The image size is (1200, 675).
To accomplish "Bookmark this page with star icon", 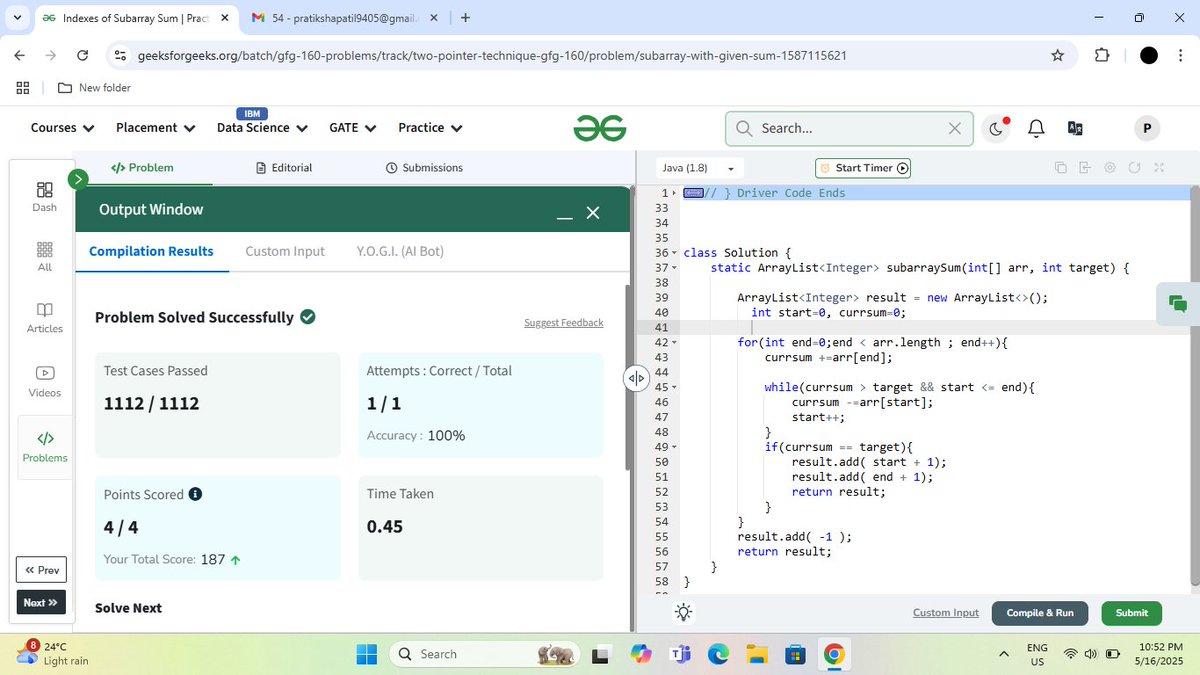I will [1058, 55].
